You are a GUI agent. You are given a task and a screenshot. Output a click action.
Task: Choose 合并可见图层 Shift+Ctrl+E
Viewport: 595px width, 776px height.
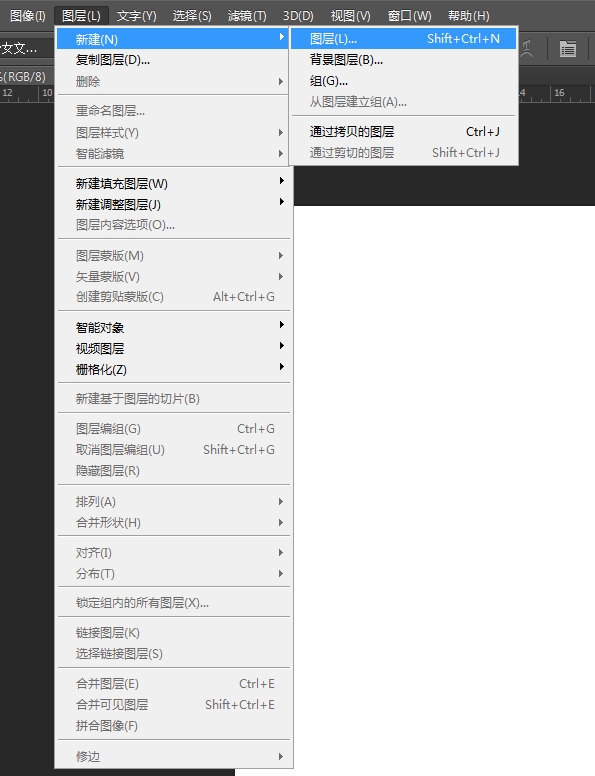173,704
